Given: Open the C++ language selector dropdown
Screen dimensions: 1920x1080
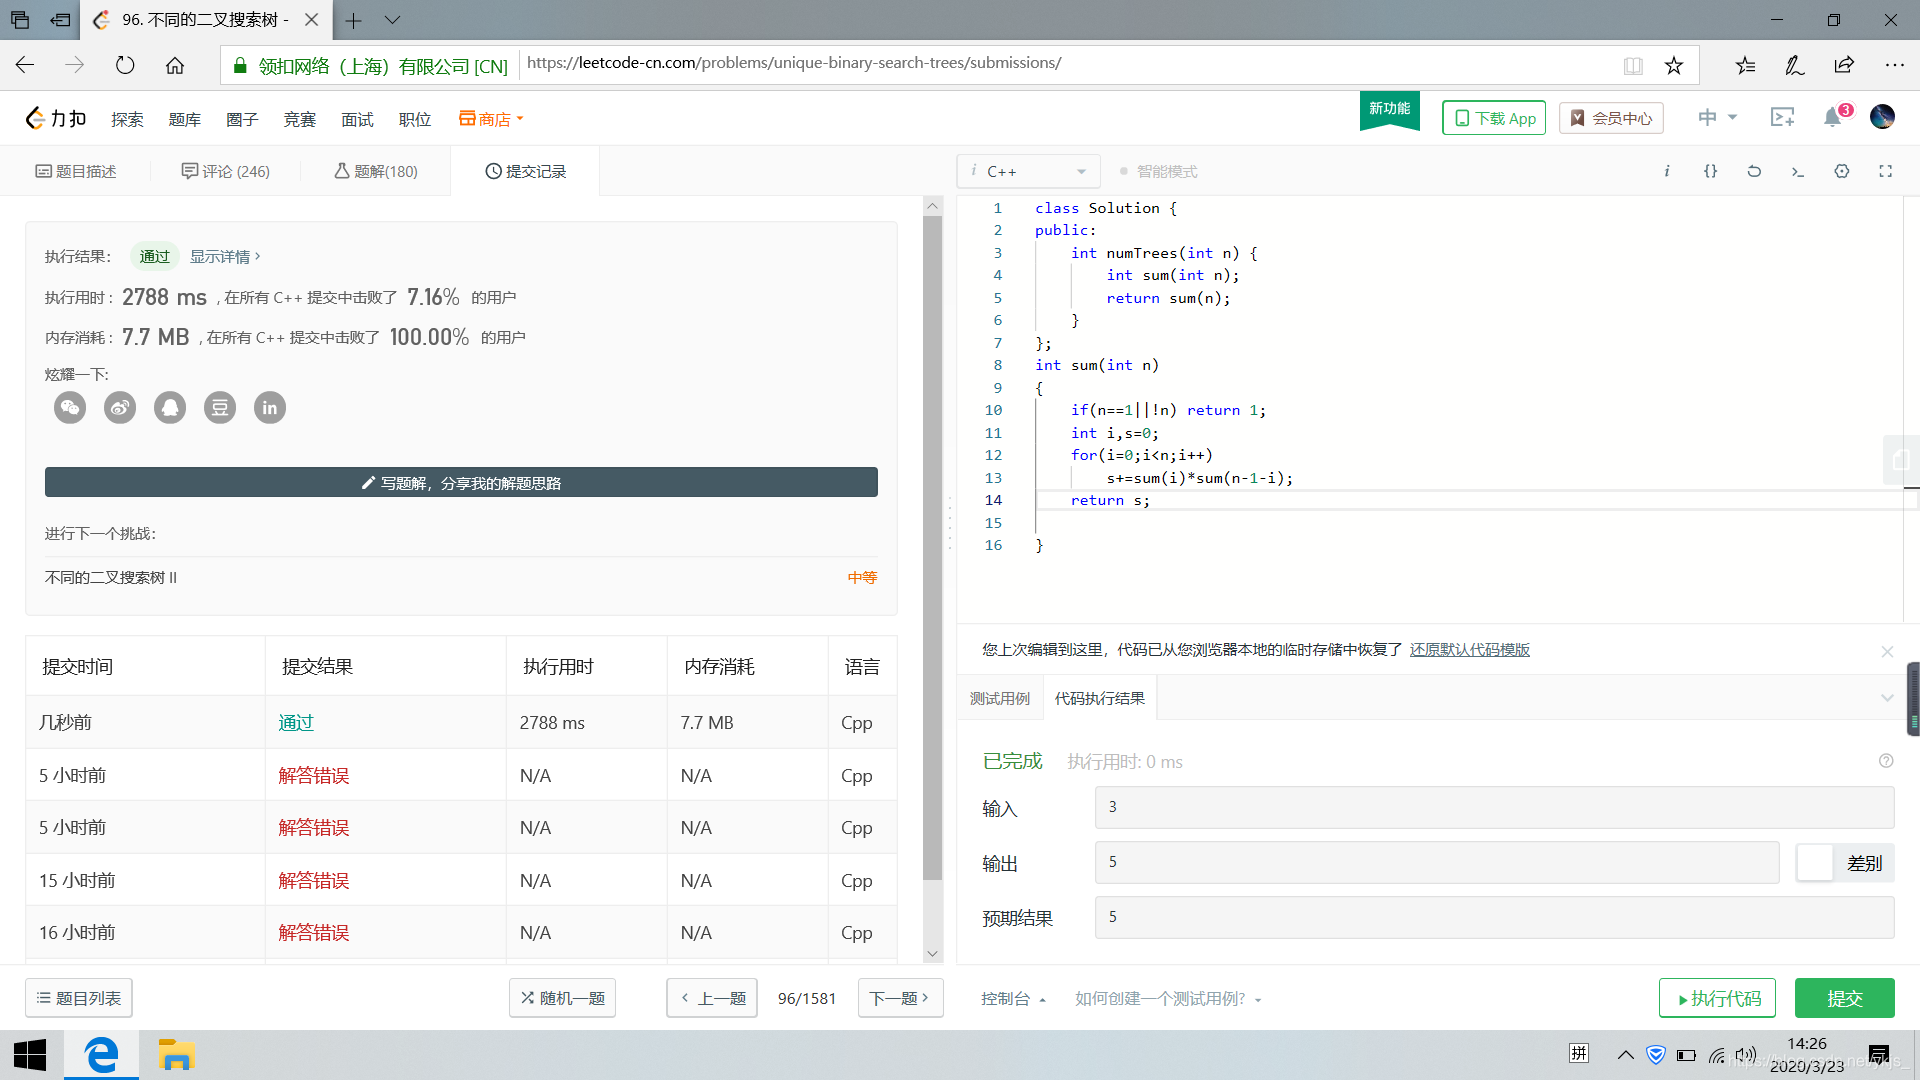Looking at the screenshot, I should [1029, 171].
